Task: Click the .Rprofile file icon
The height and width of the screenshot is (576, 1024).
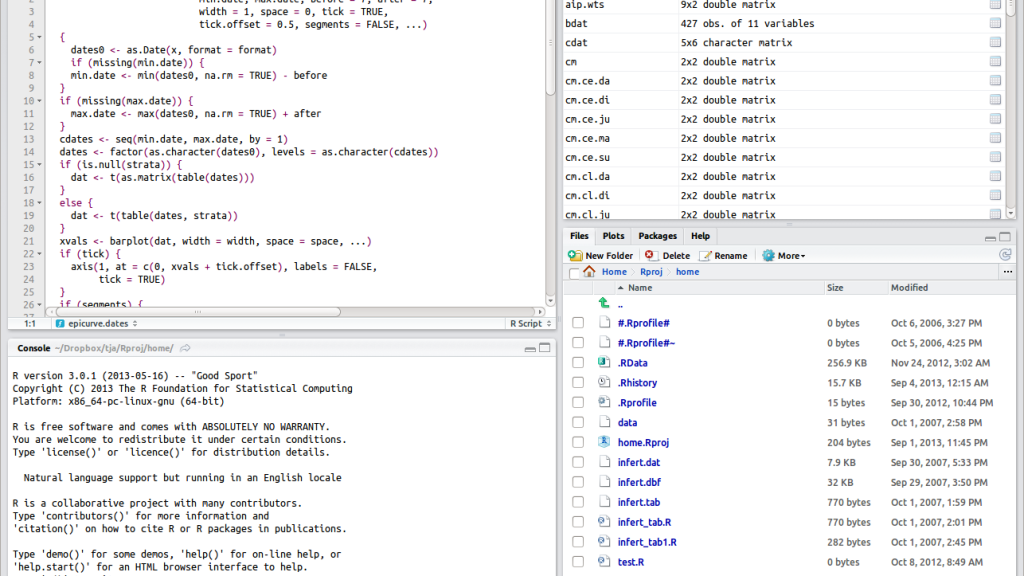Action: click(x=604, y=402)
